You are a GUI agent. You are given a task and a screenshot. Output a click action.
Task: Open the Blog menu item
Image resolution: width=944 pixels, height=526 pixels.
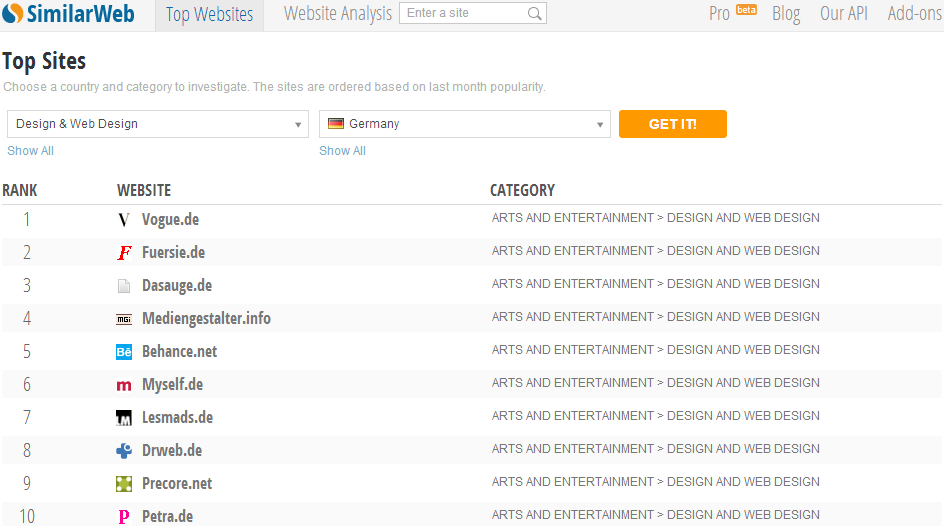786,14
